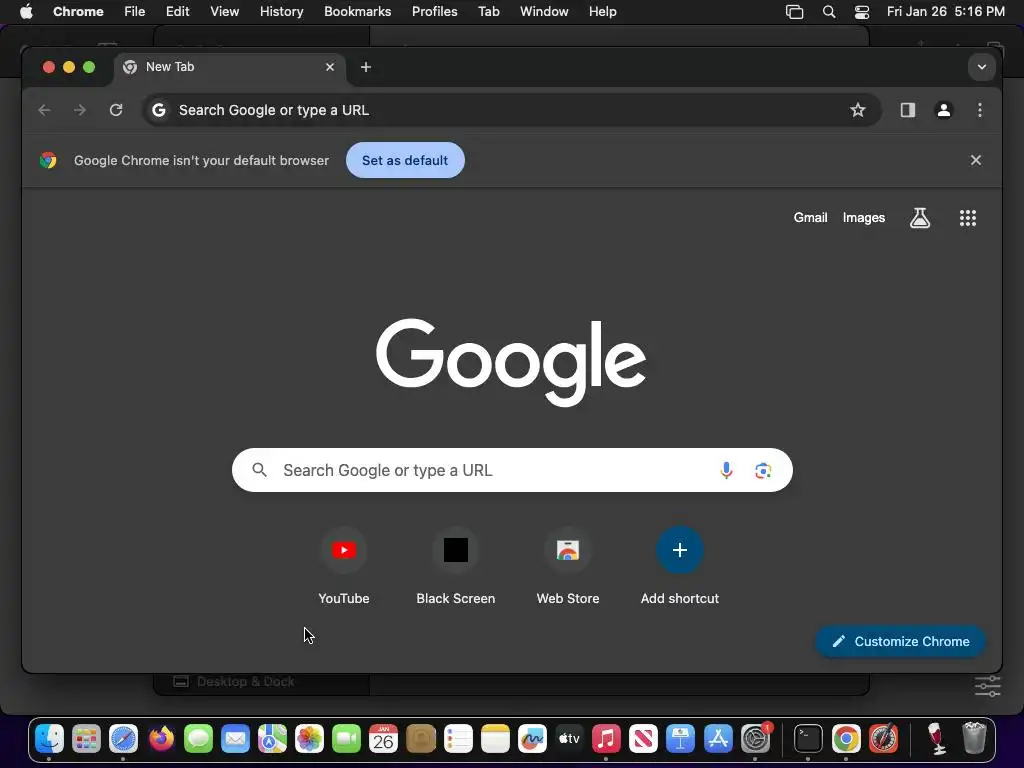This screenshot has width=1024, height=768.
Task: Open the Google apps grid
Action: click(968, 217)
